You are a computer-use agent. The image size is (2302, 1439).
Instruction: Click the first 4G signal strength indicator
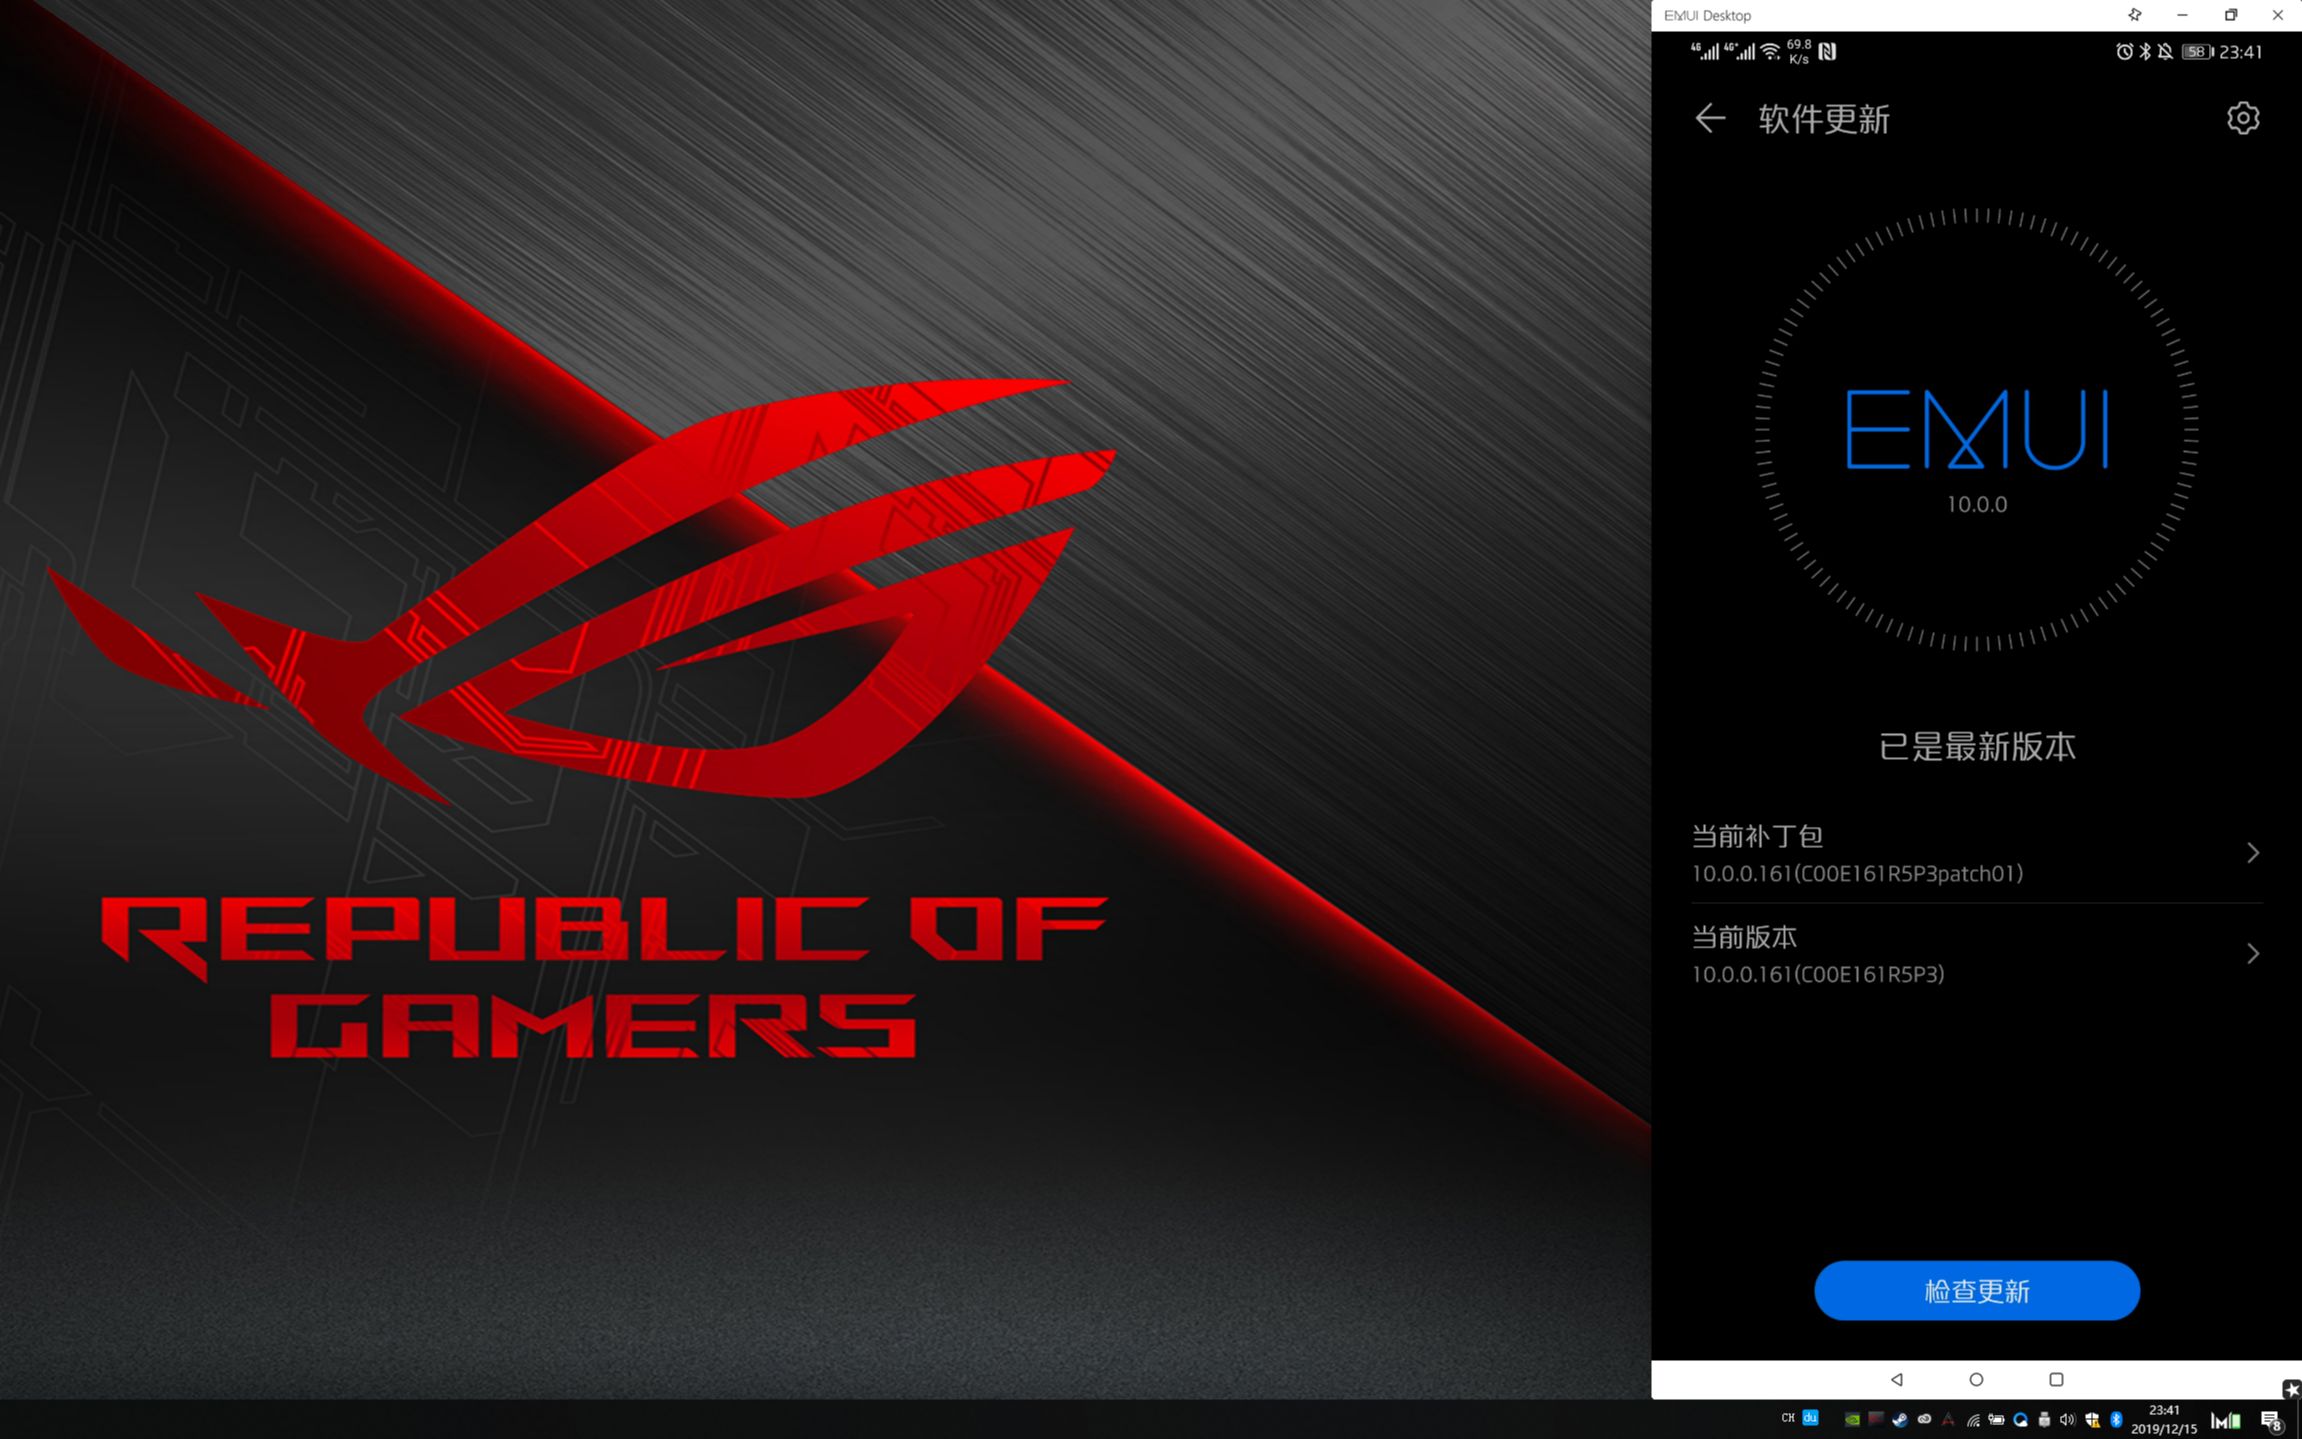[1705, 52]
